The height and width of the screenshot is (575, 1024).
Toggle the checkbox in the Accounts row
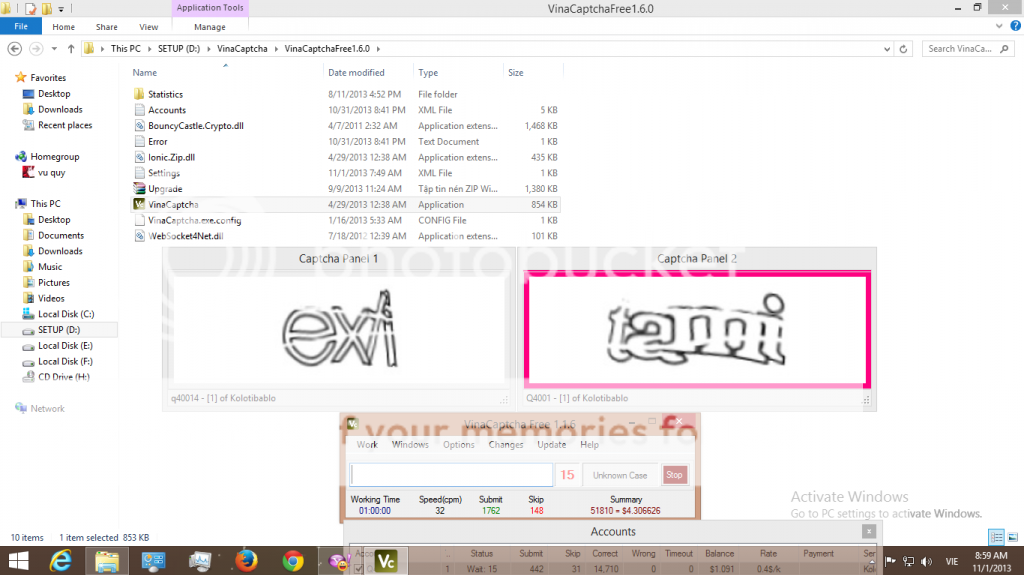(x=358, y=569)
